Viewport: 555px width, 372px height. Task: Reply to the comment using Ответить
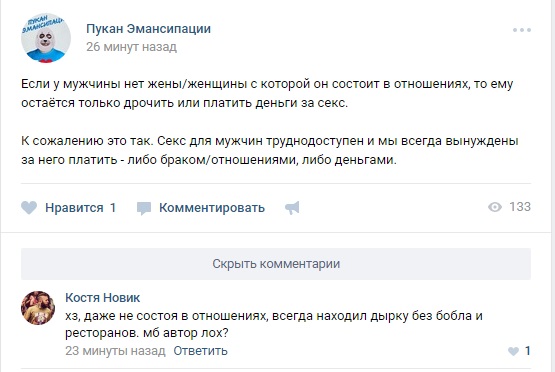pyautogui.click(x=200, y=351)
